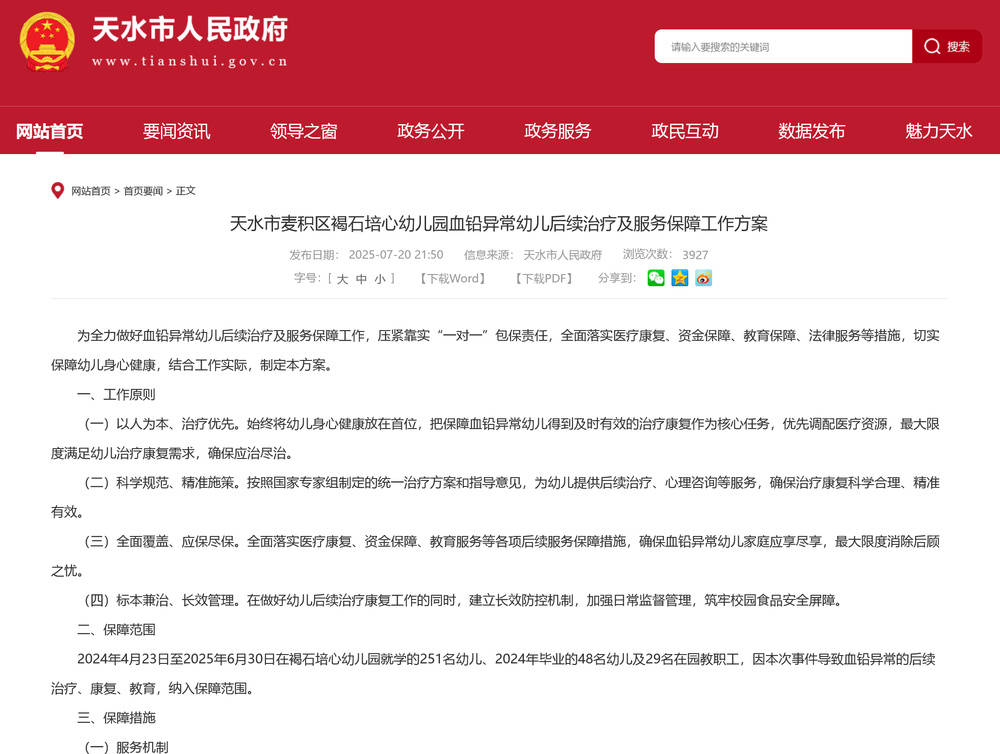Viewport: 1000px width, 754px height.
Task: Click the magnifier search icon
Action: [931, 46]
